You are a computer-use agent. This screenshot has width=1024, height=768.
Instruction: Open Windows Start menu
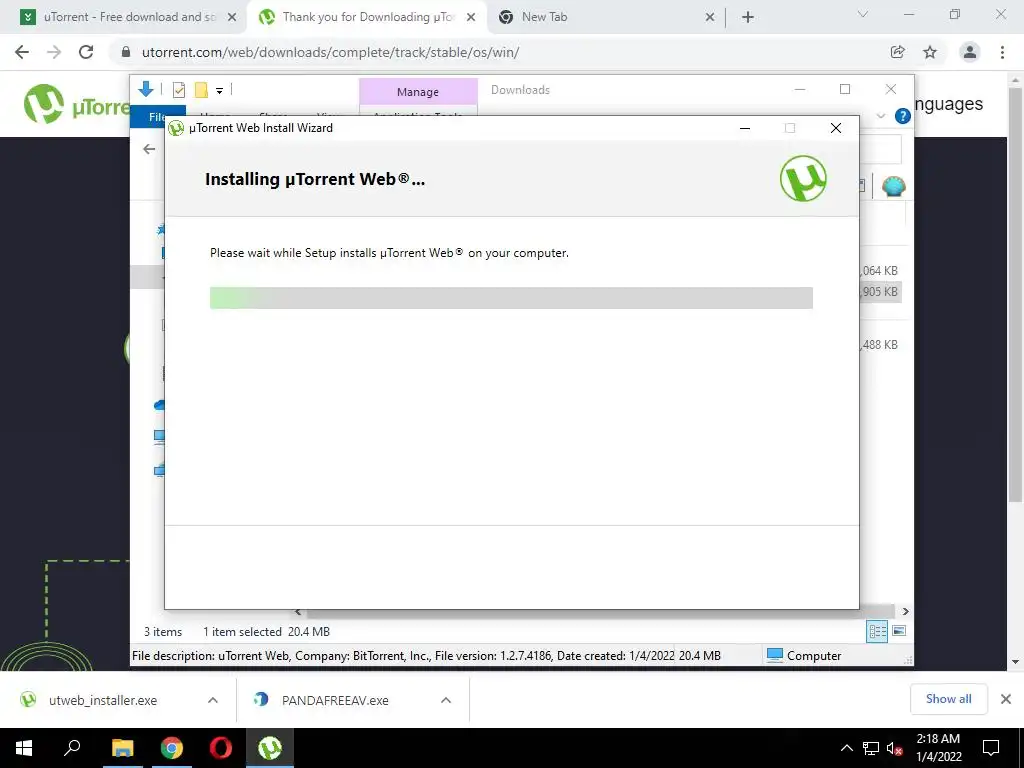(24, 748)
